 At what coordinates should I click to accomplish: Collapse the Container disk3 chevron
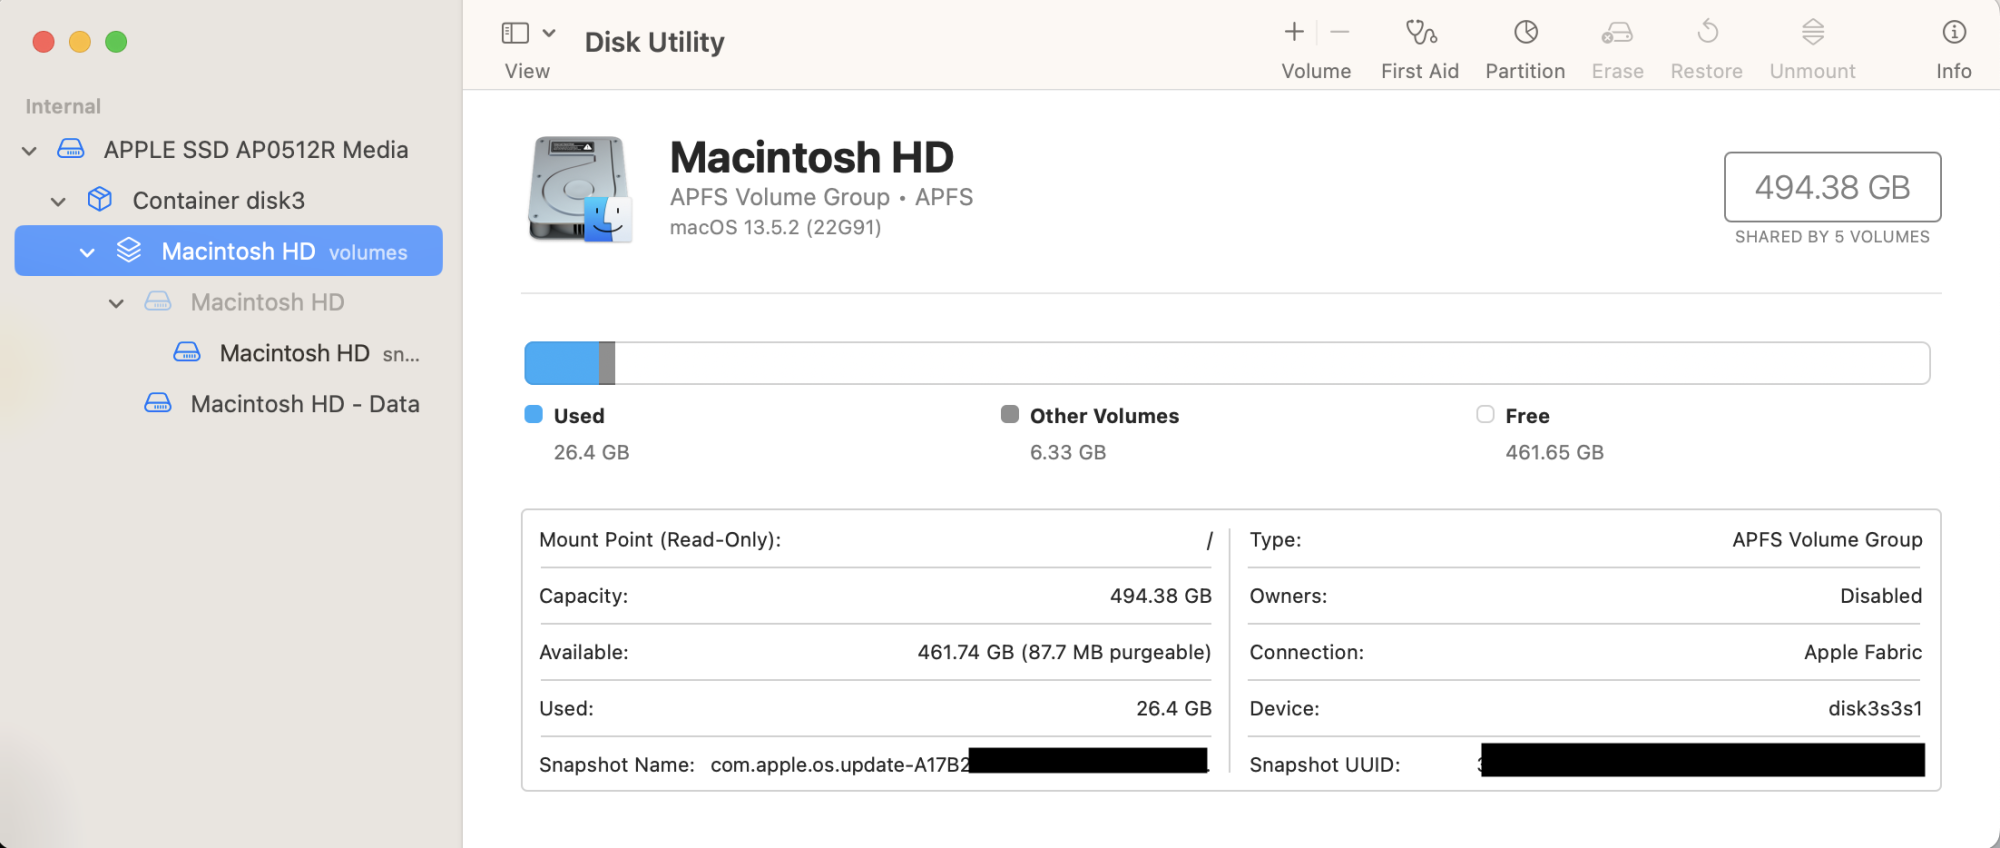pyautogui.click(x=58, y=201)
